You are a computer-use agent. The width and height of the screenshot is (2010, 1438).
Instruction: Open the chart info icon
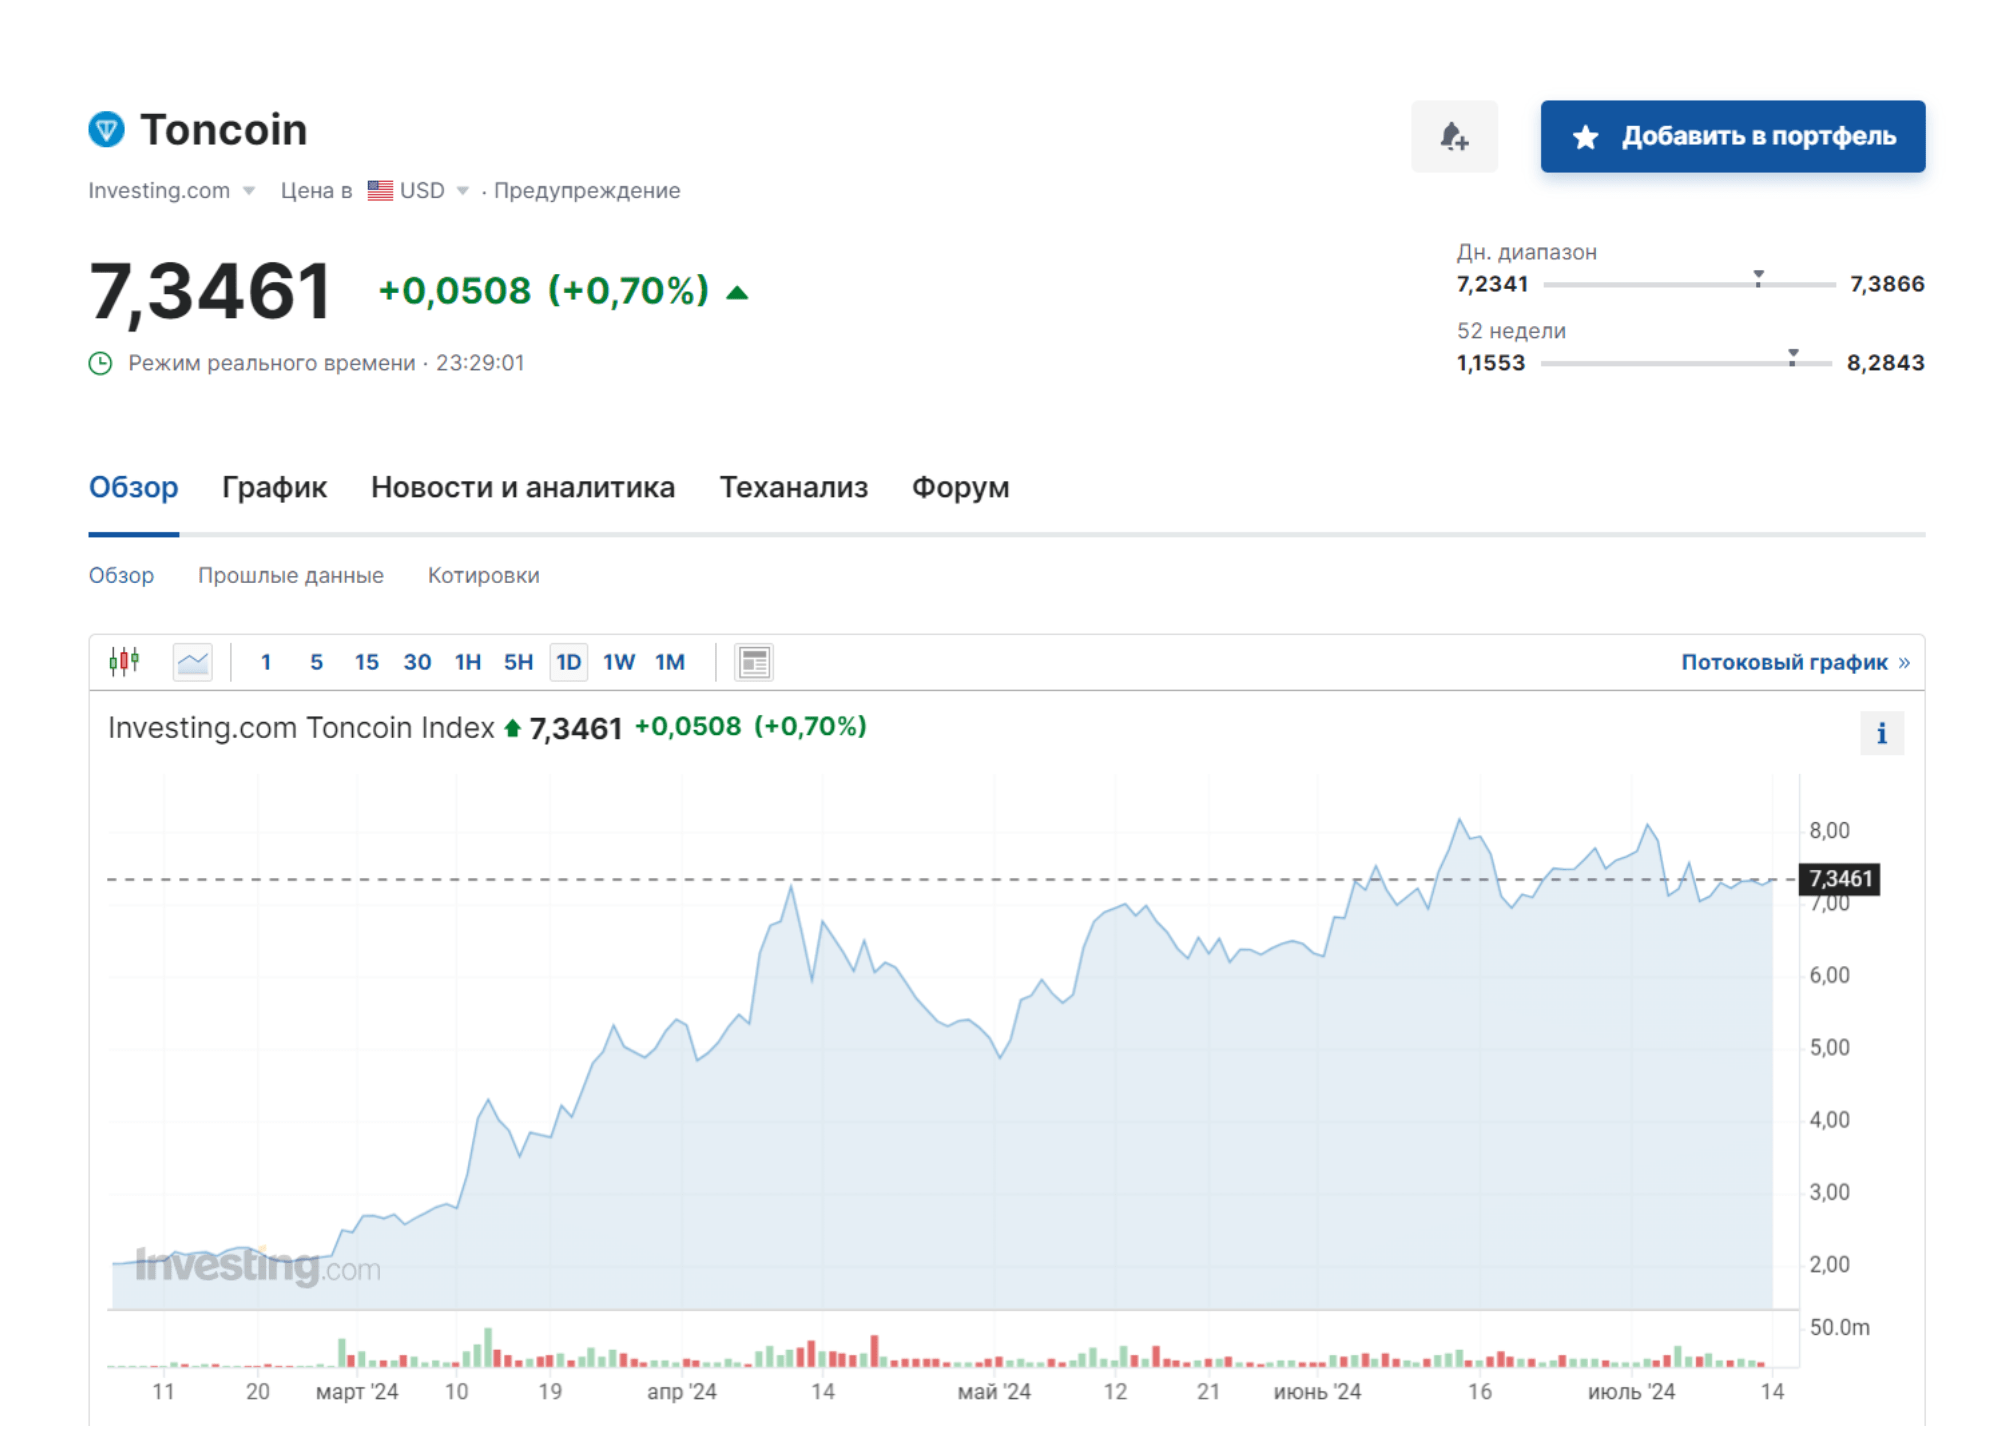pyautogui.click(x=1881, y=733)
